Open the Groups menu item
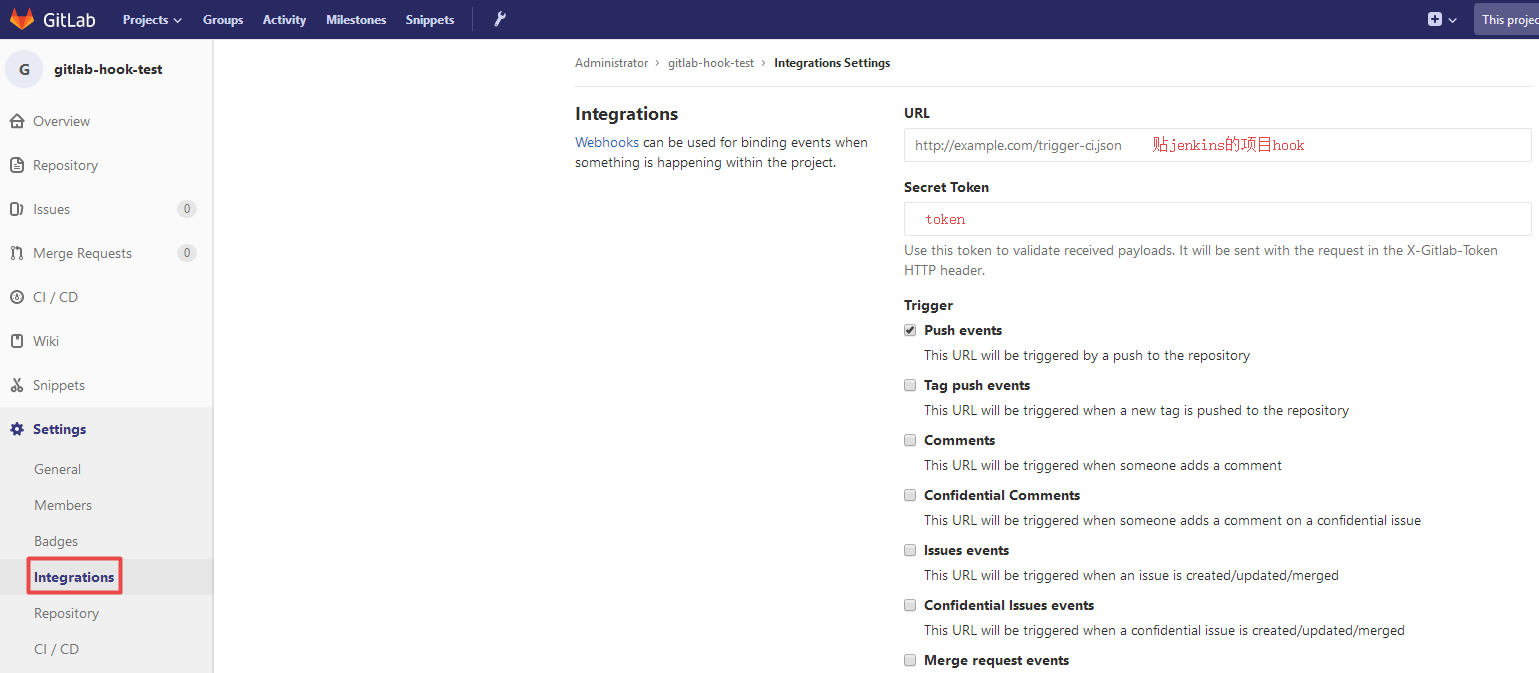The image size is (1539, 673). [x=223, y=20]
